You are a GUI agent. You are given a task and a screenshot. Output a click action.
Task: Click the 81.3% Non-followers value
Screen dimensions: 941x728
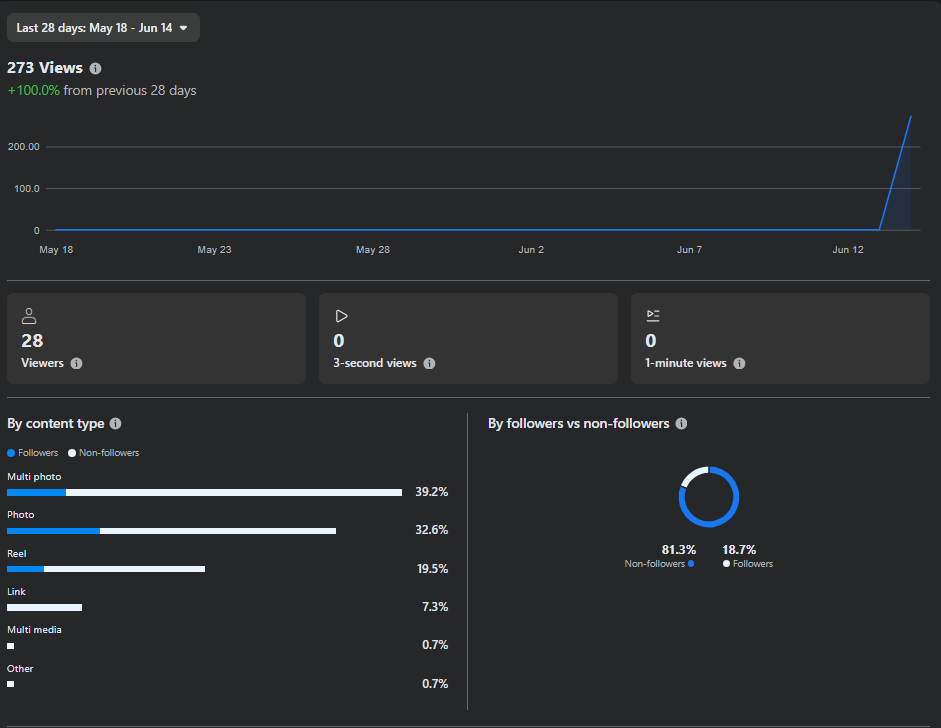click(679, 550)
